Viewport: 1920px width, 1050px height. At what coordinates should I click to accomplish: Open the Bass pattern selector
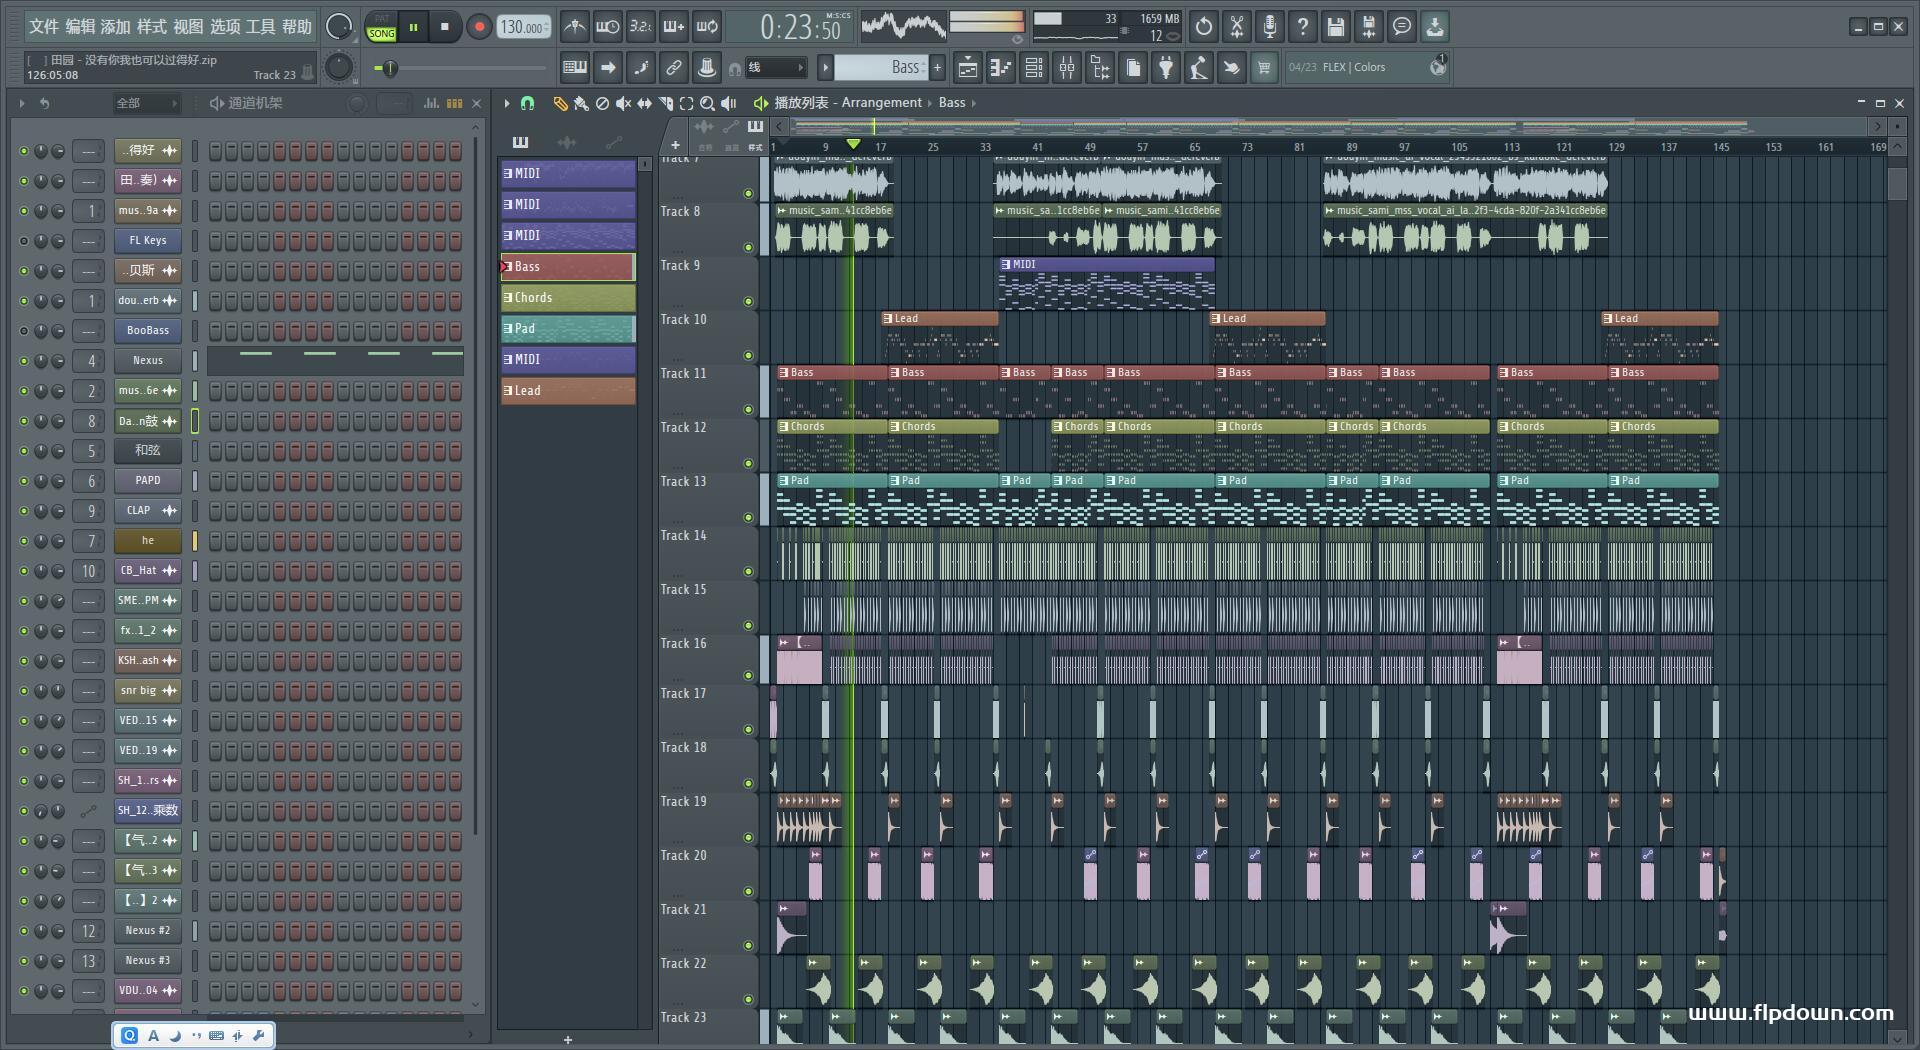pyautogui.click(x=880, y=68)
